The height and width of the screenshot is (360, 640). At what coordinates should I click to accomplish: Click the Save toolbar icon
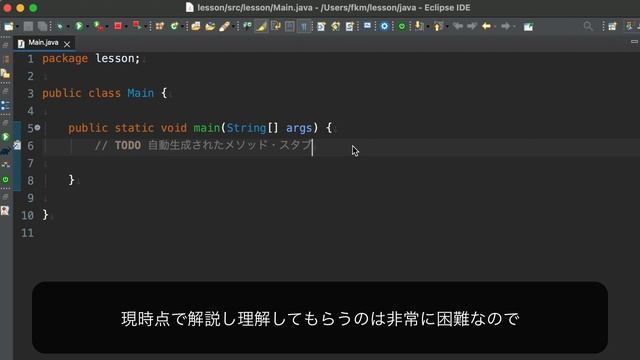click(x=28, y=27)
